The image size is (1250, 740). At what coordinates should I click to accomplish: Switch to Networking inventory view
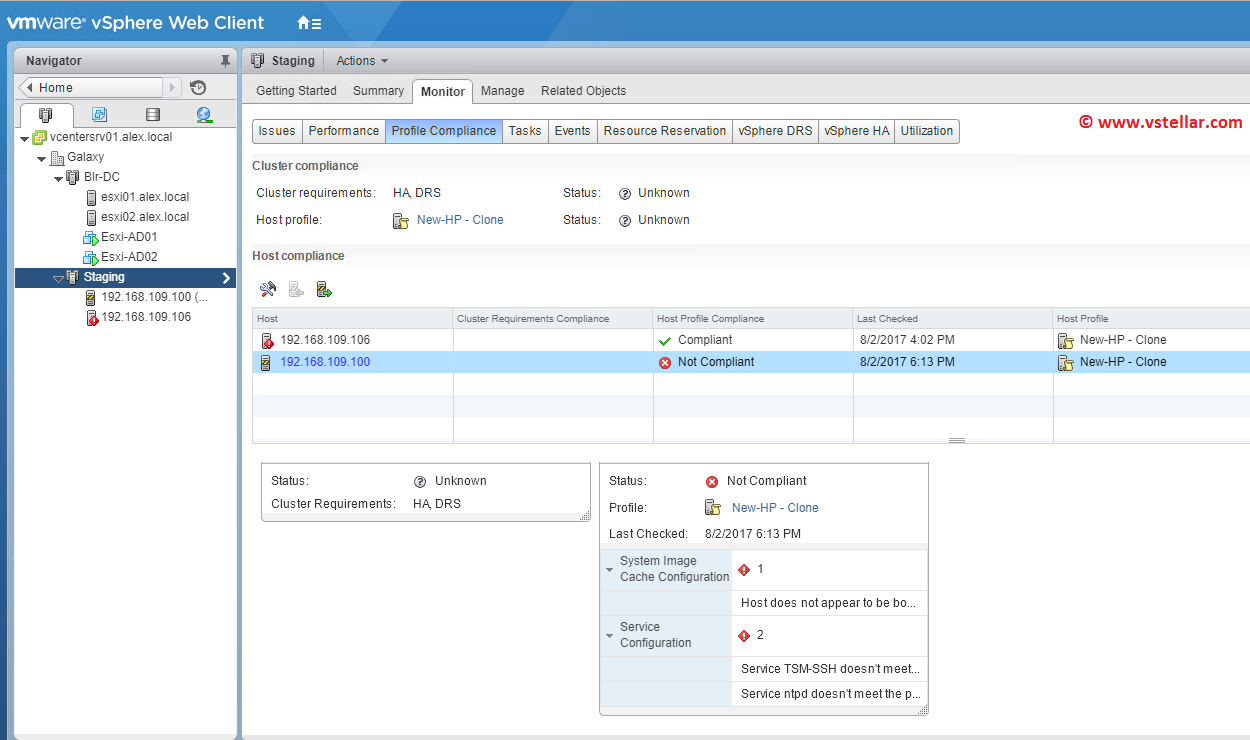click(204, 115)
